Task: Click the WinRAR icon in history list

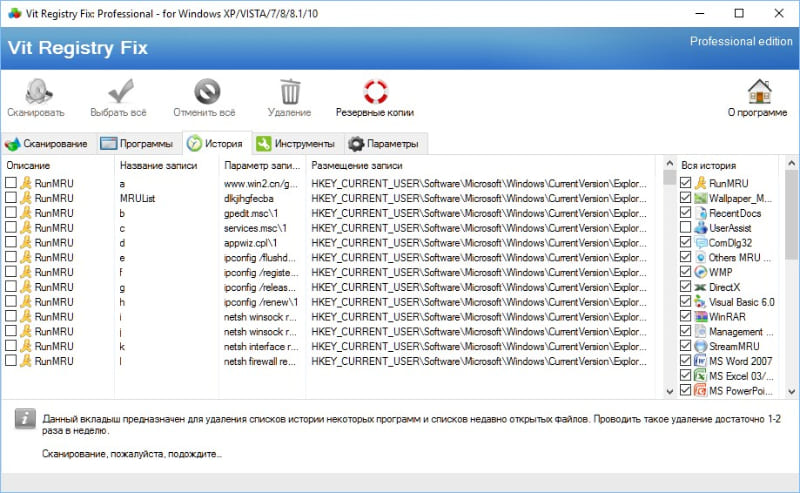Action: tap(701, 316)
